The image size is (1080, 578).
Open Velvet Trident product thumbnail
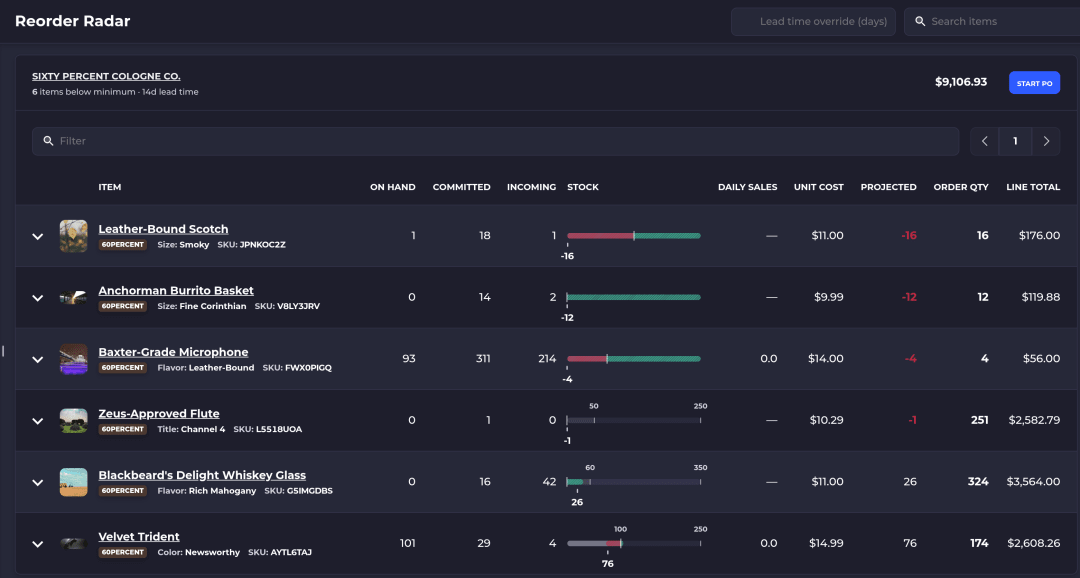pos(74,544)
